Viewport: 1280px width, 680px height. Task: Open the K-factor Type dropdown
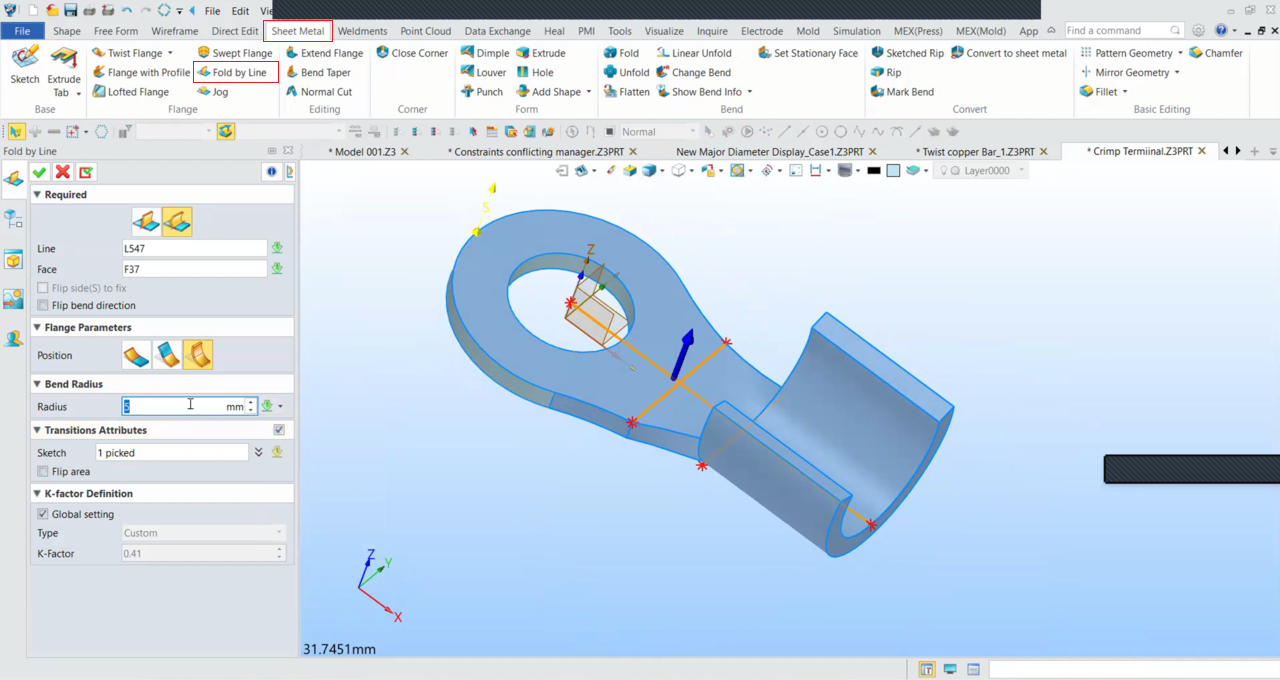(x=203, y=533)
